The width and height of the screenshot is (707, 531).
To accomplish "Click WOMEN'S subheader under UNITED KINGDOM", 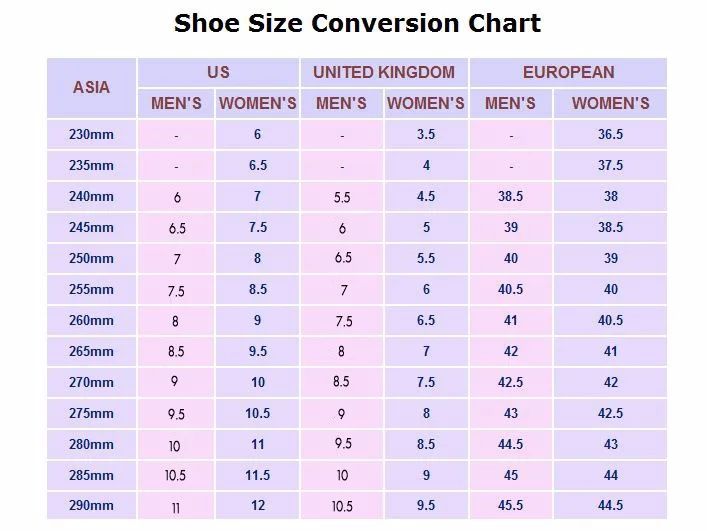I will click(426, 103).
